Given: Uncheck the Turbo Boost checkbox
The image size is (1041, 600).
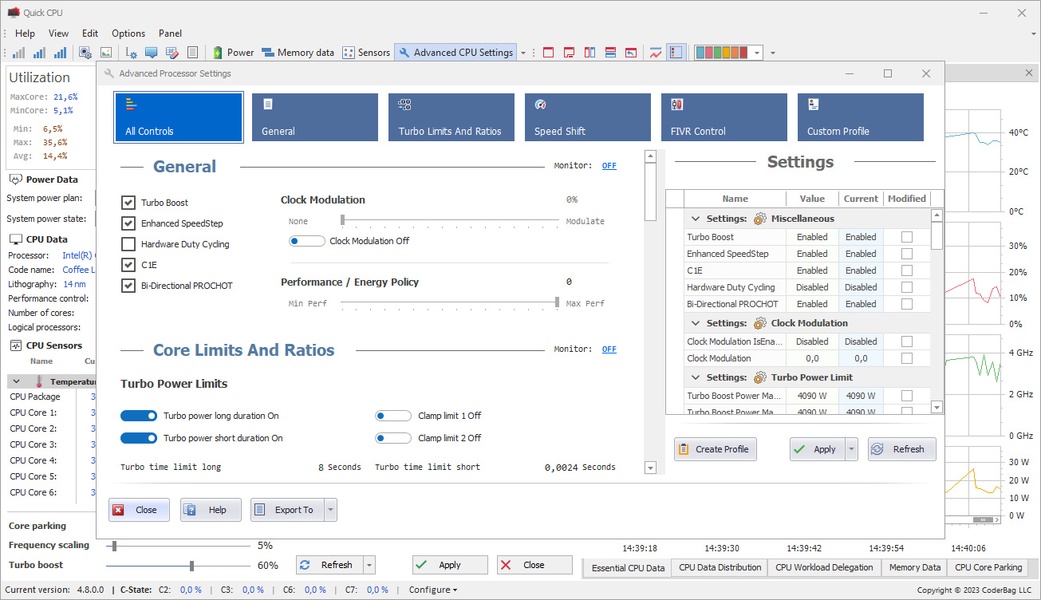Looking at the screenshot, I should coord(128,203).
